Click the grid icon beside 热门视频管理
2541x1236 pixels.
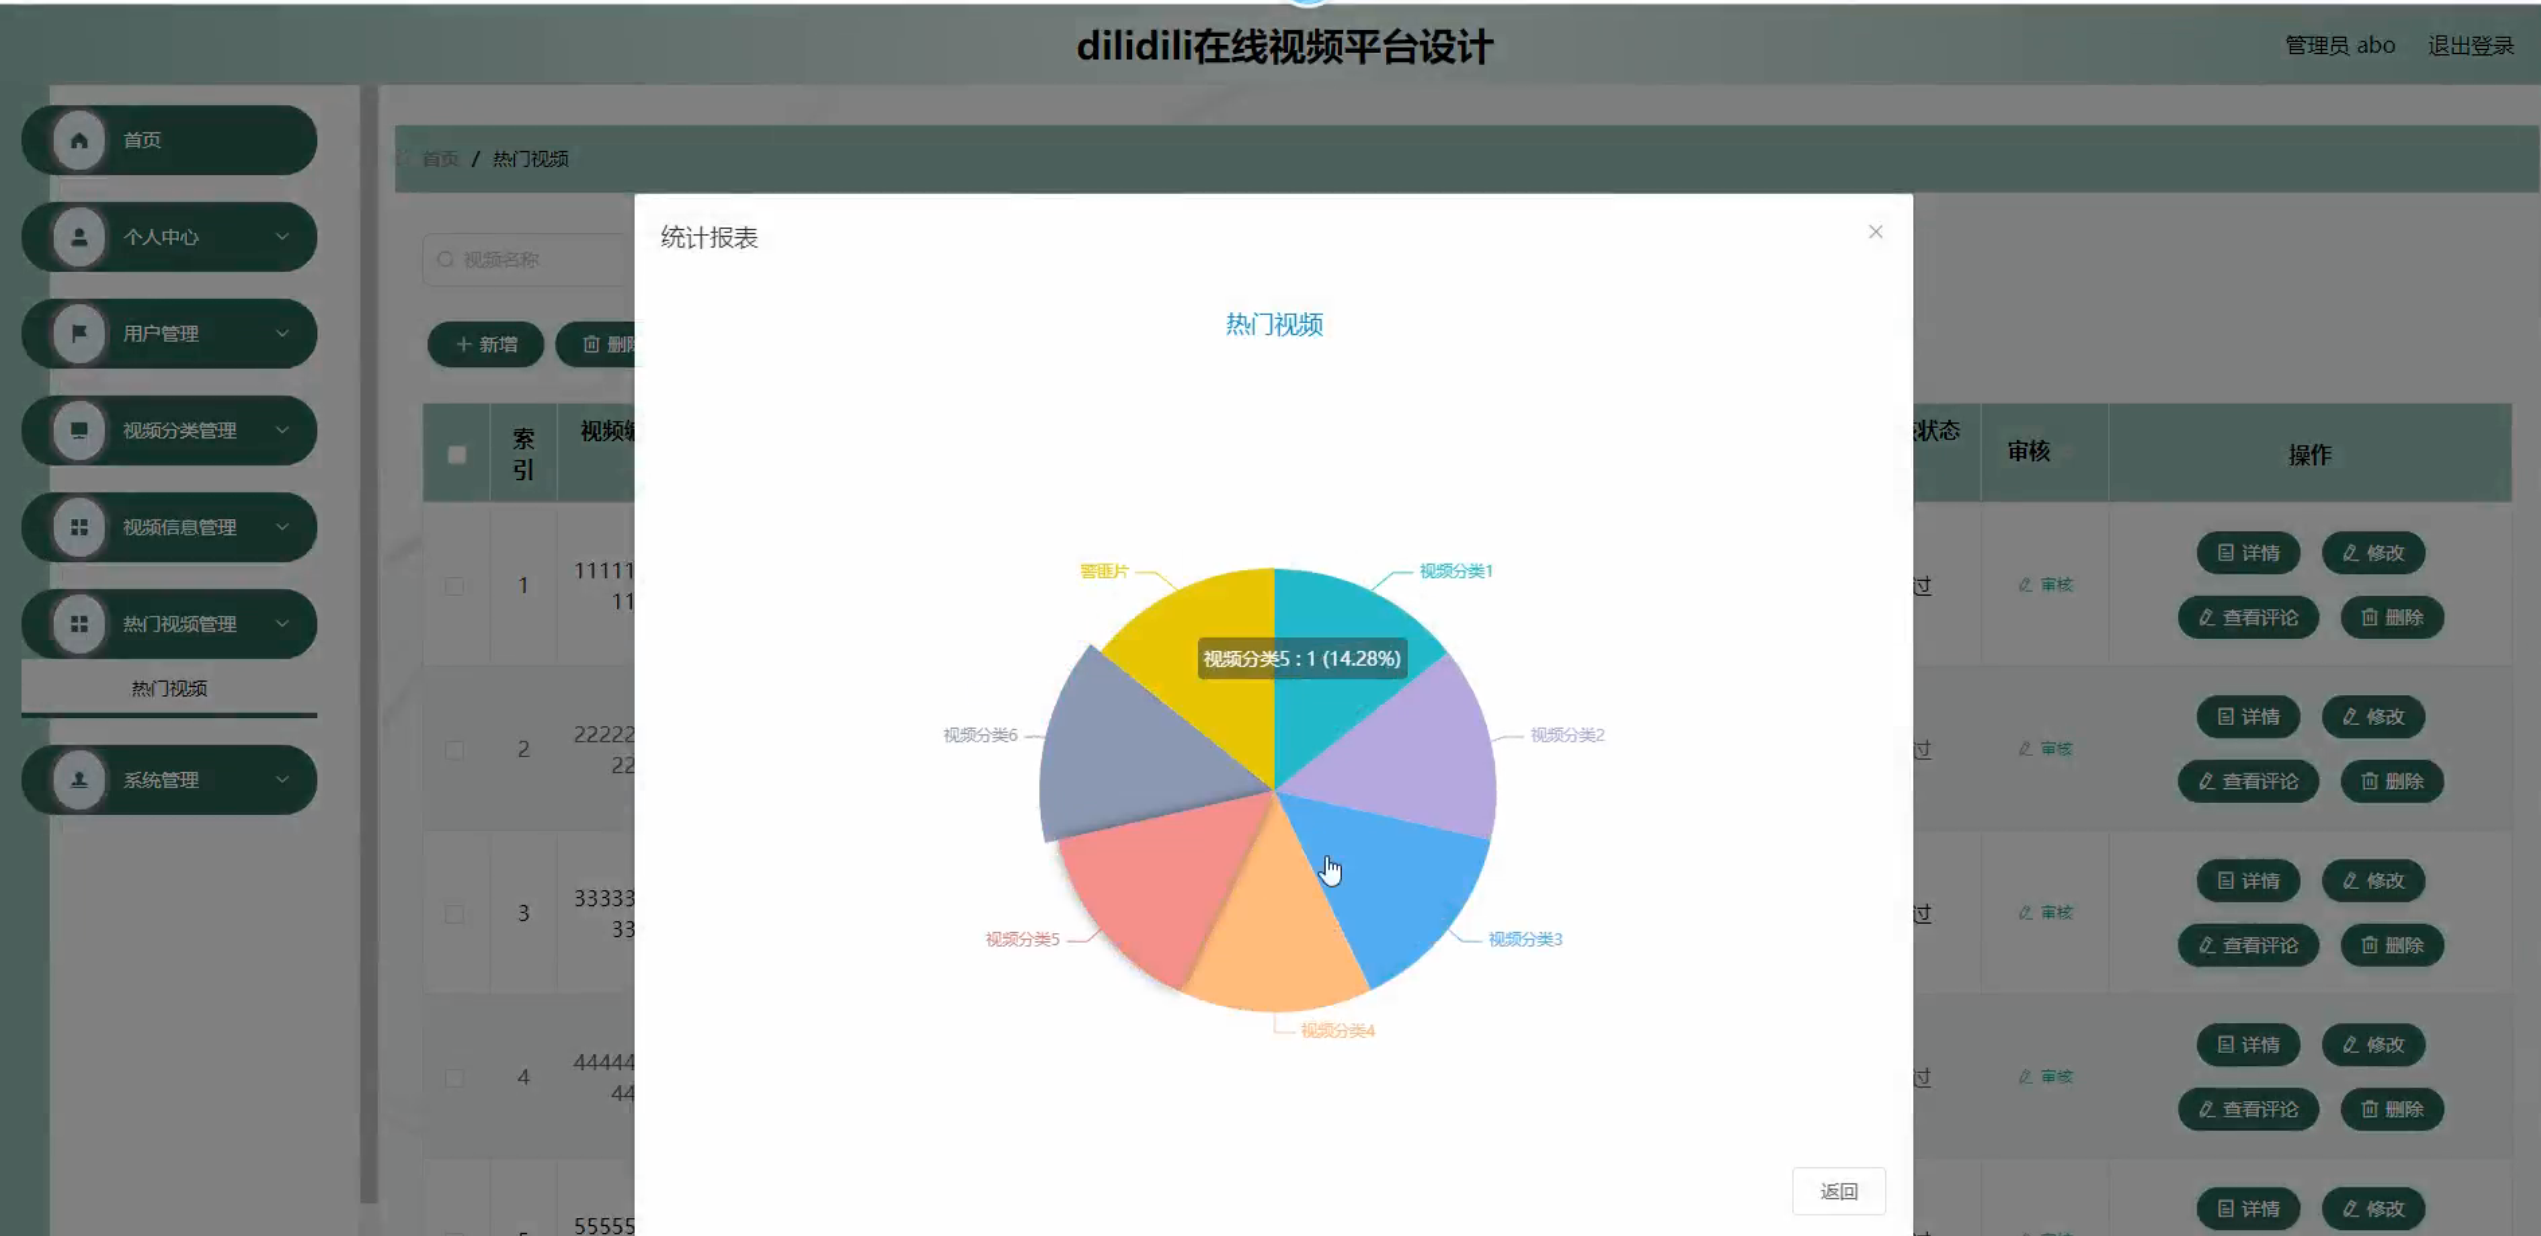coord(79,624)
